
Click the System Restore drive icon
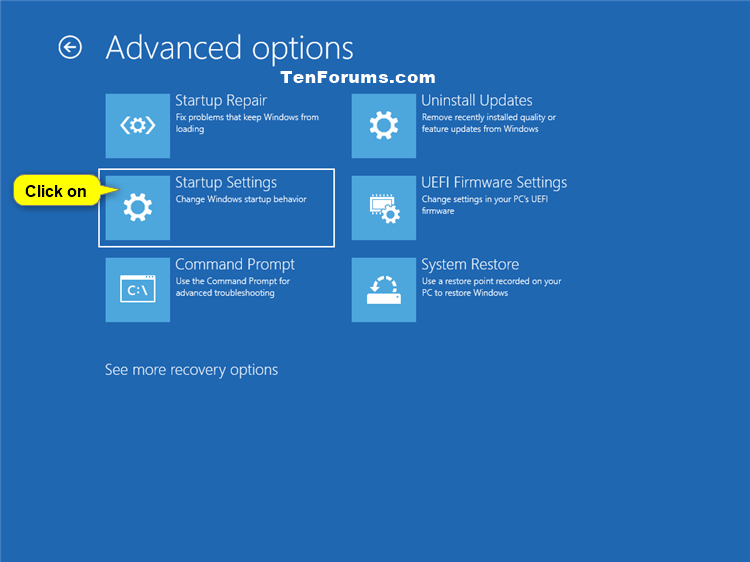[x=384, y=290]
